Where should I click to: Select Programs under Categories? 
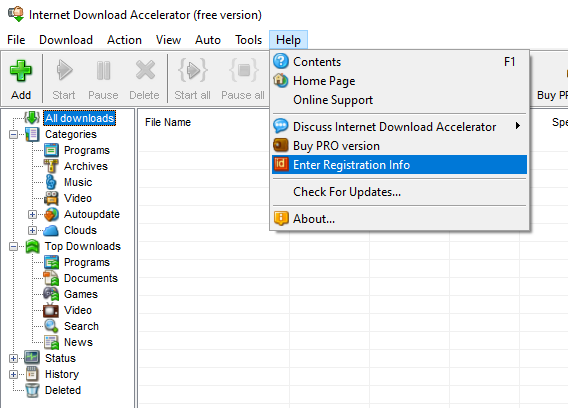[87, 150]
